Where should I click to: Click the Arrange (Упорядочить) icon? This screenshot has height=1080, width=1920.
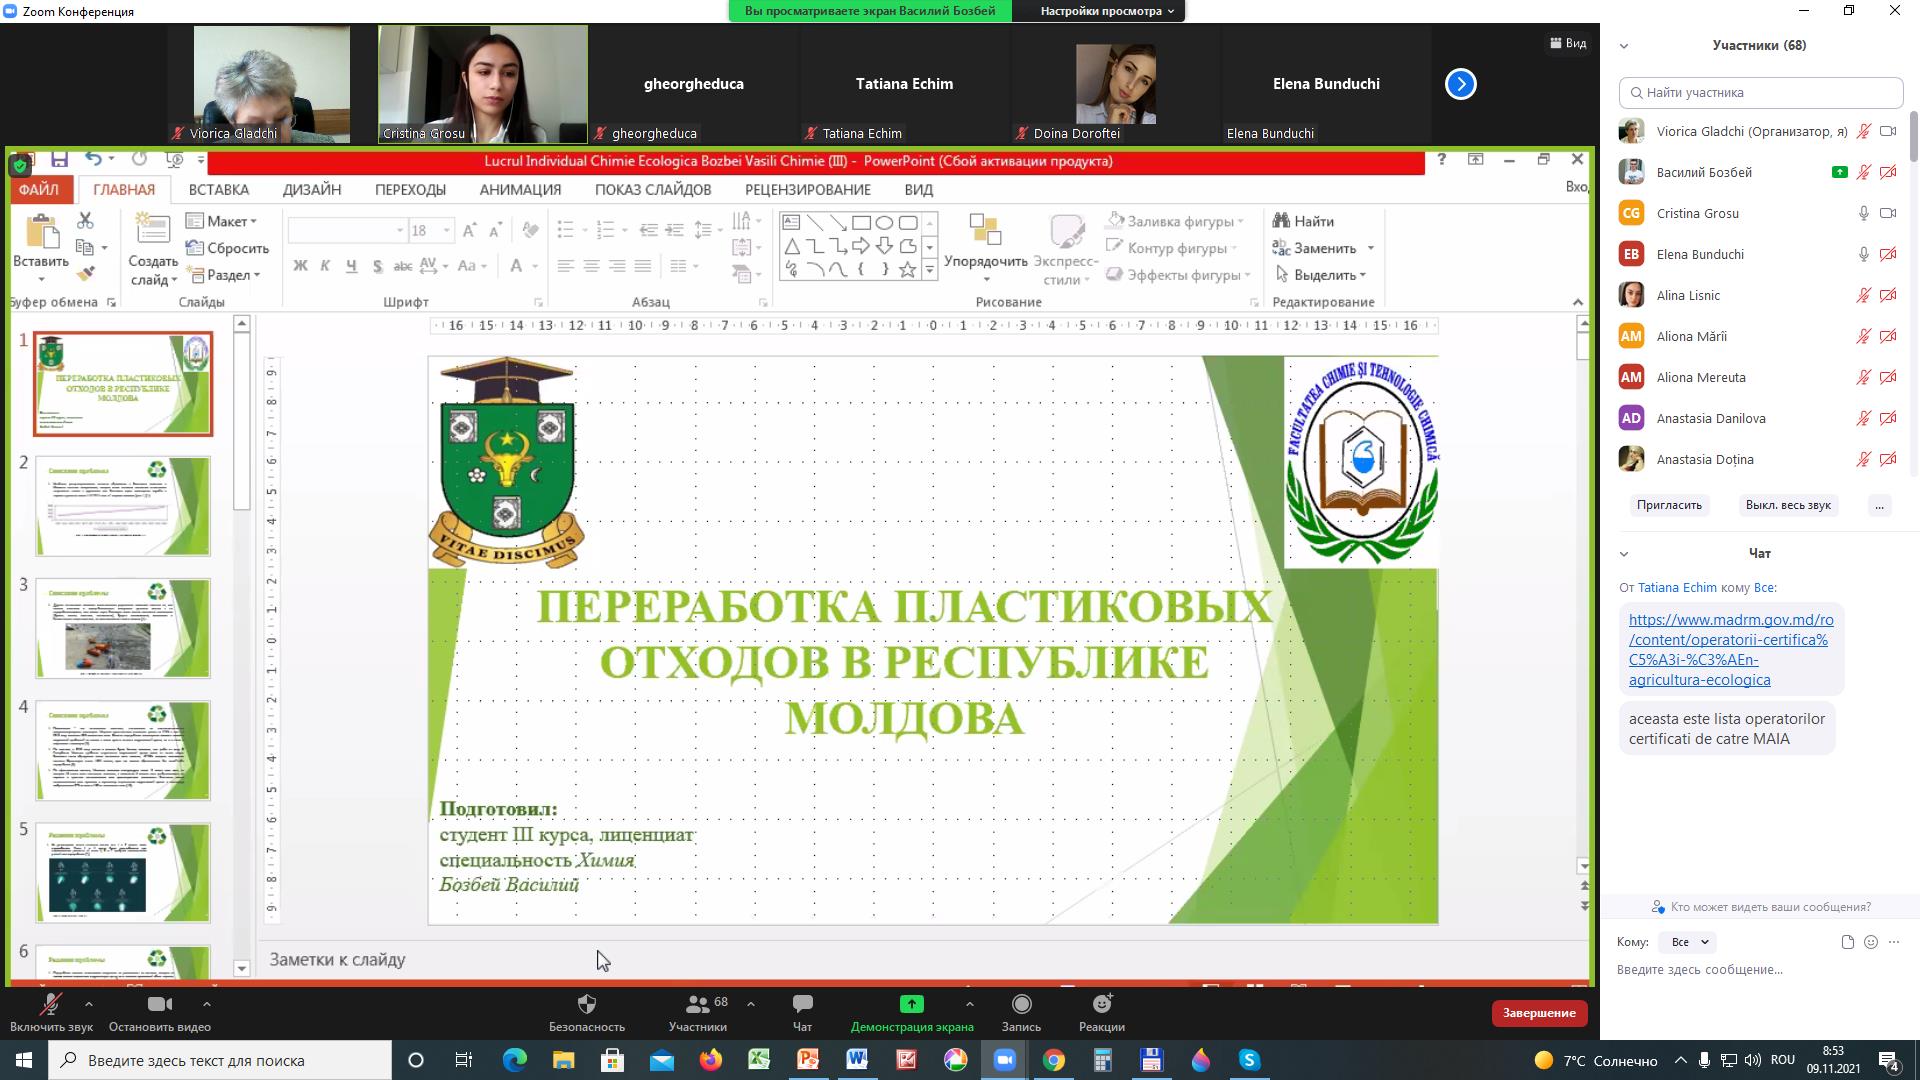tap(985, 229)
